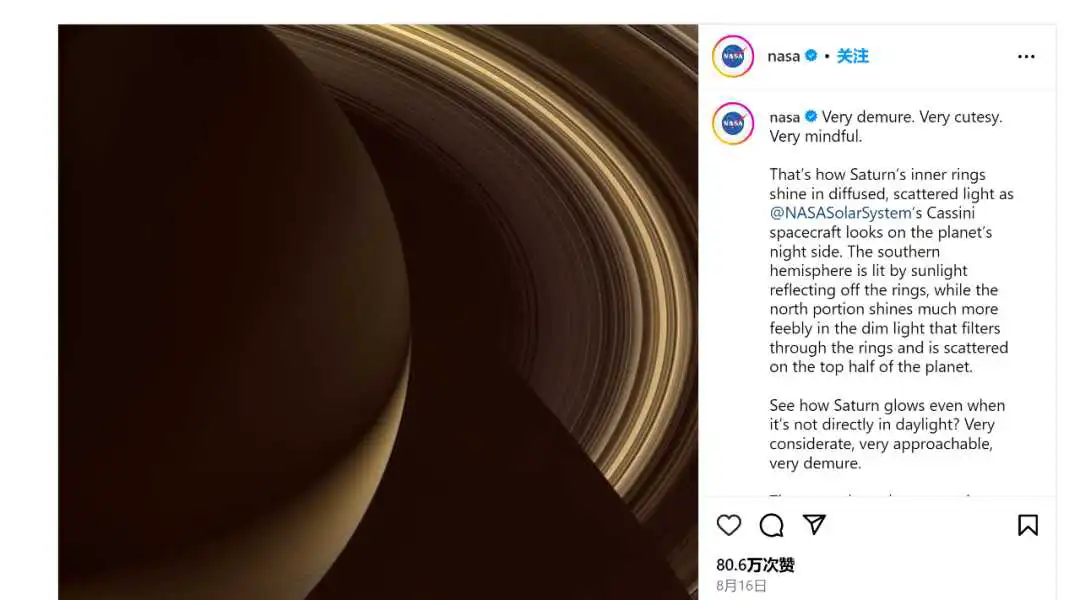Open the three-dot more options menu
Screen dimensions: 1080x600
pos(1026,56)
